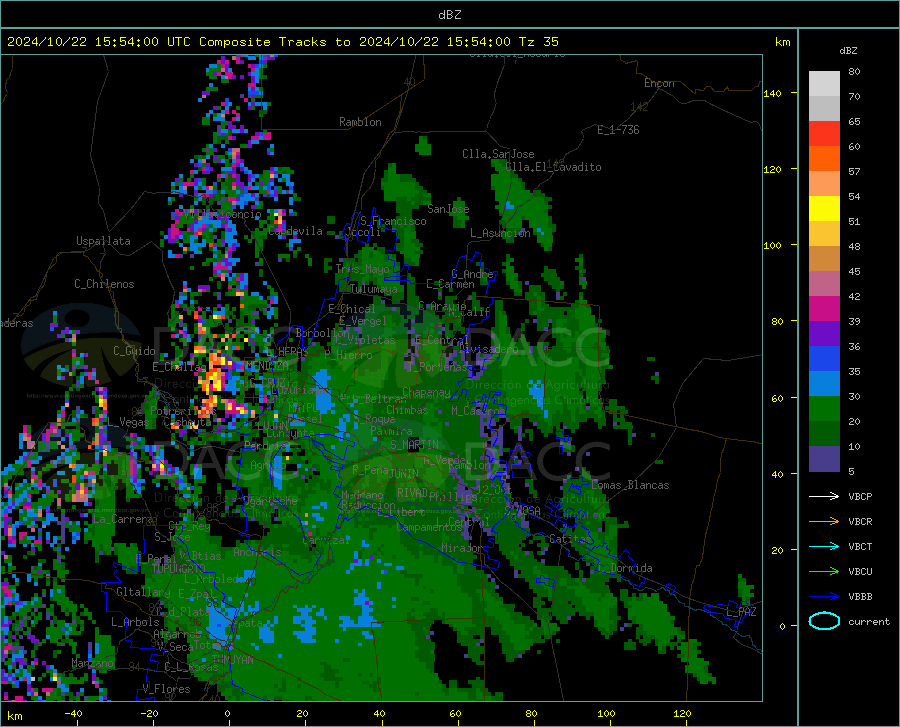Click the 'L_PAZ' map label
This screenshot has width=900, height=727.
741,612
